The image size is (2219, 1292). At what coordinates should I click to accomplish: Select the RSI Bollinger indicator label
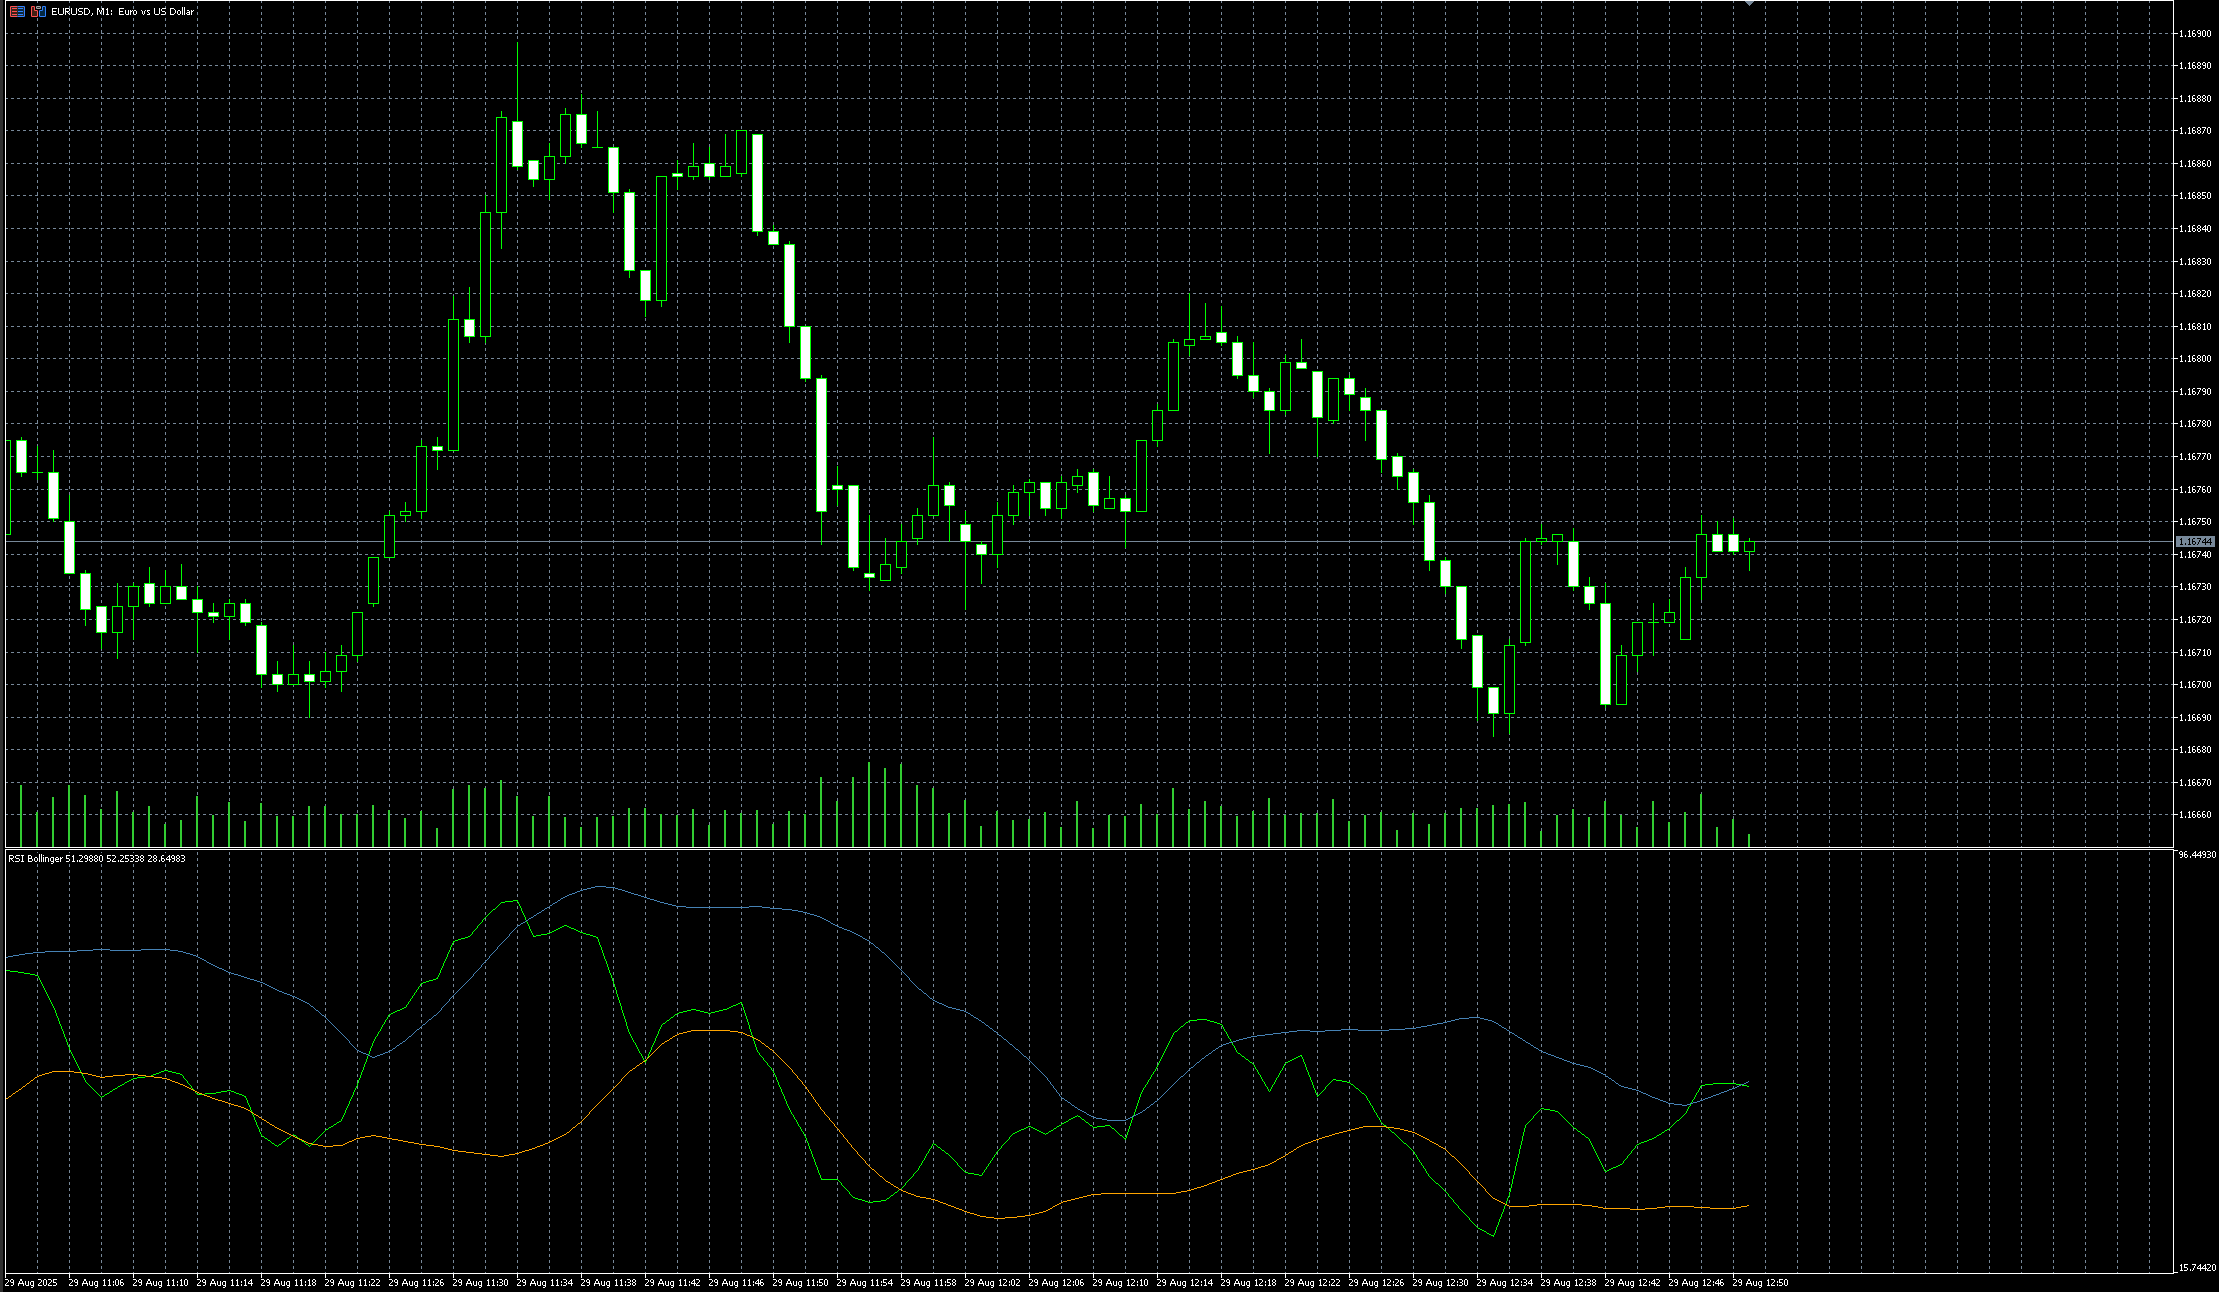97,858
